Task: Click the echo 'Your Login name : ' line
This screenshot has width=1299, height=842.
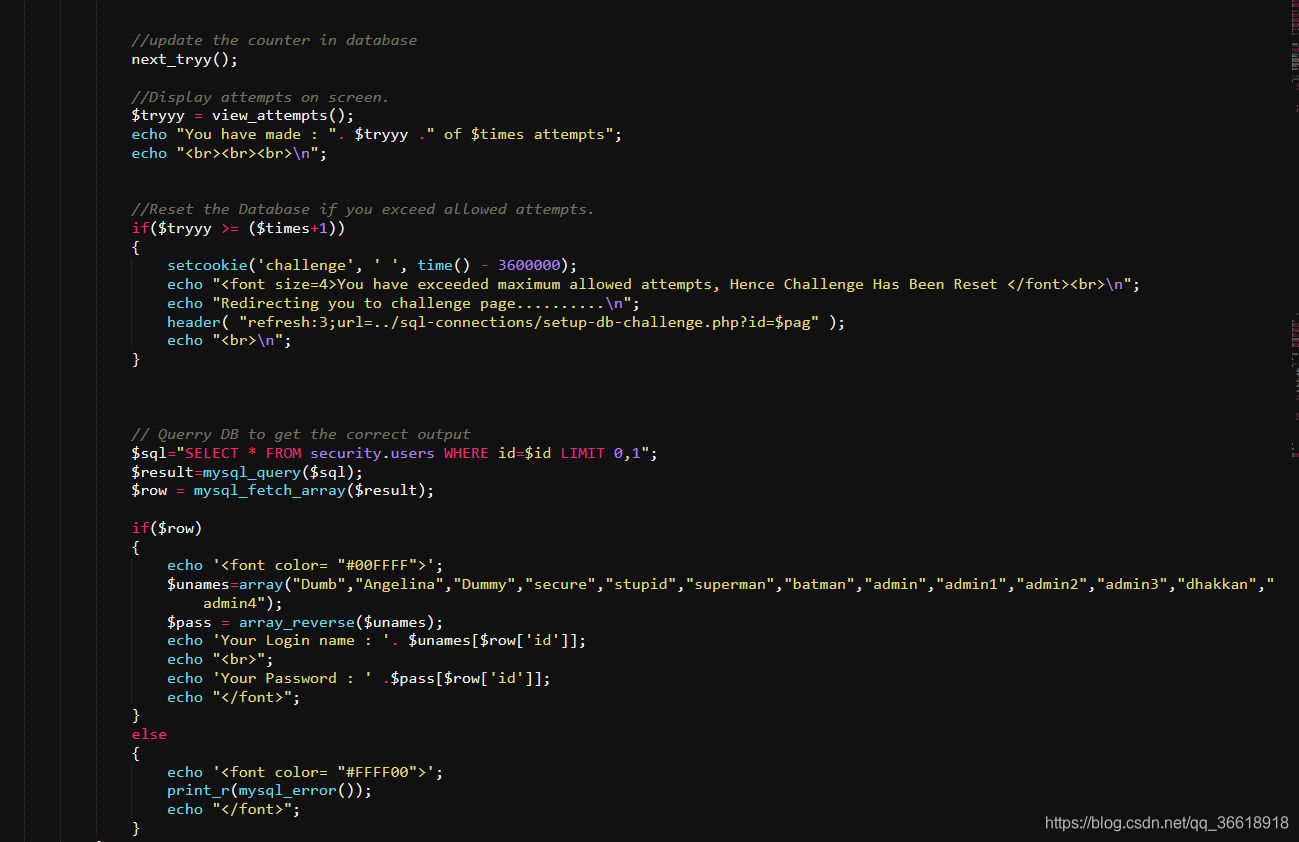Action: 376,640
